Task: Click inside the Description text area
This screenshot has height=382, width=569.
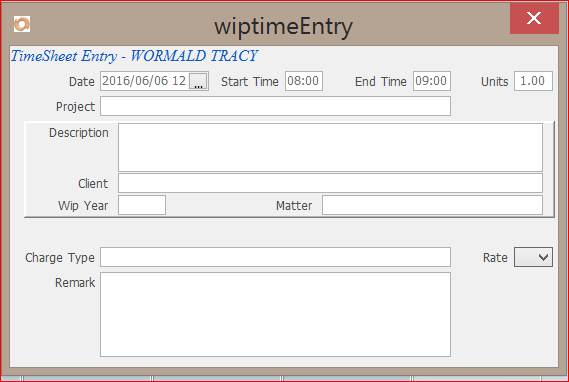Action: 330,147
